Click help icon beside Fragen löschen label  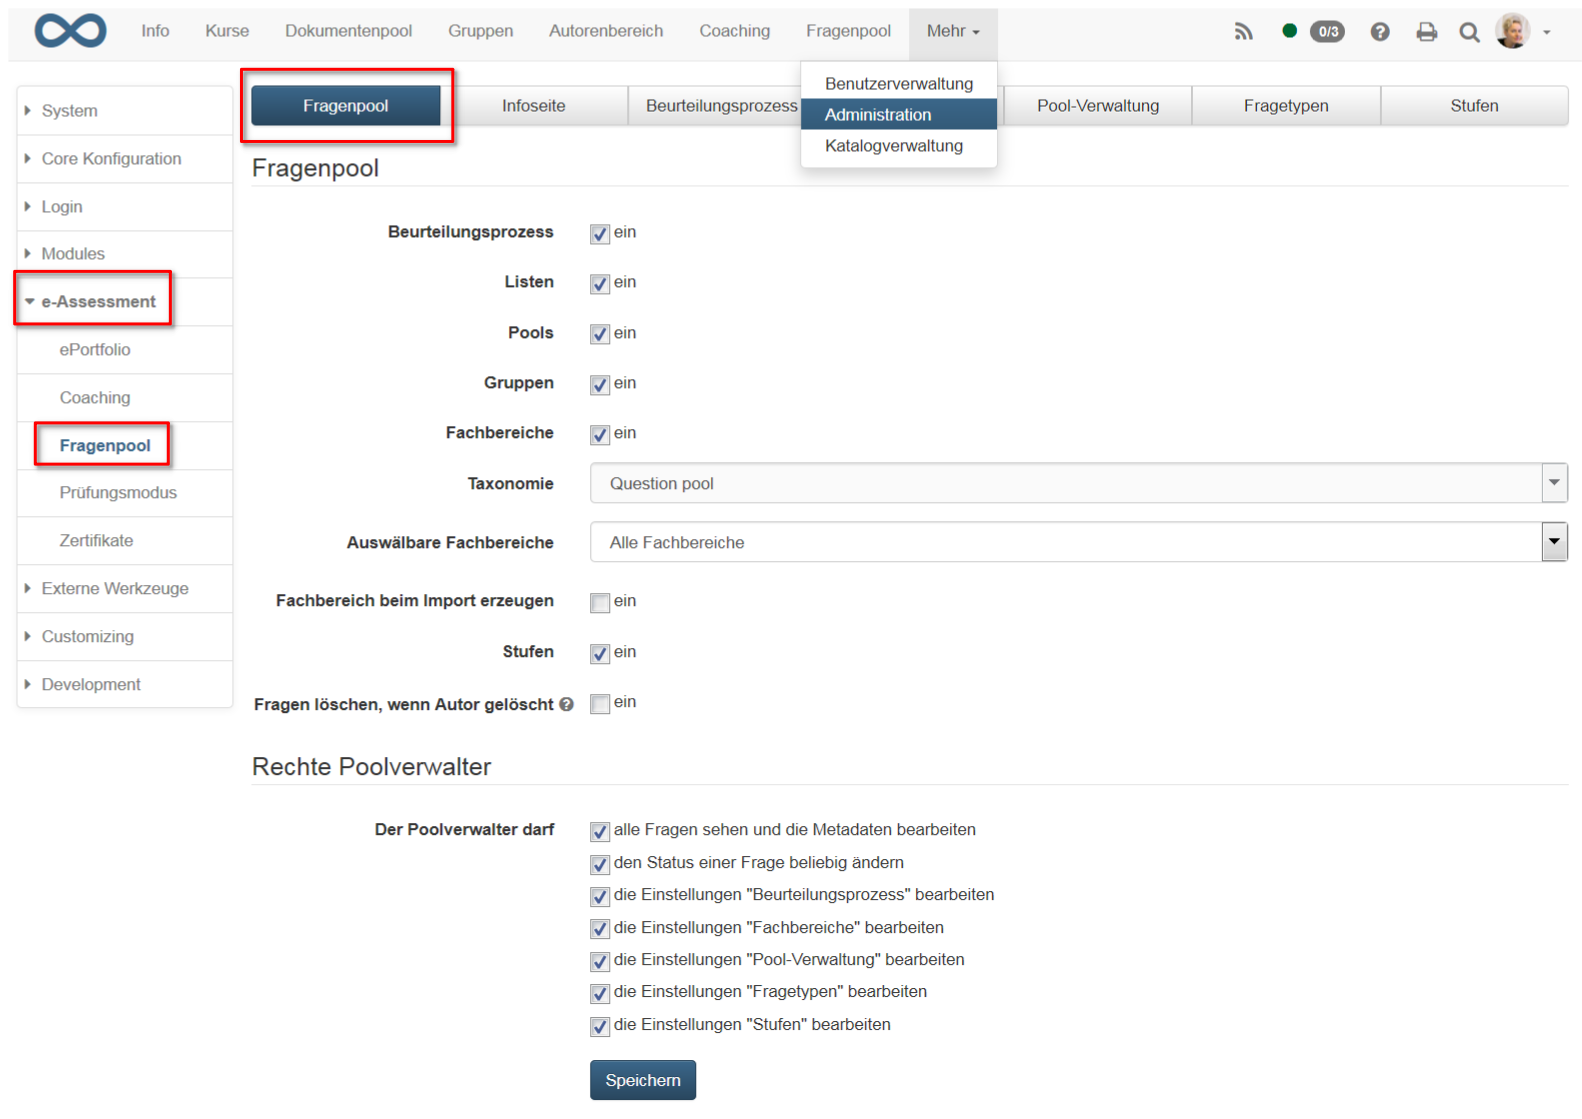coord(567,704)
